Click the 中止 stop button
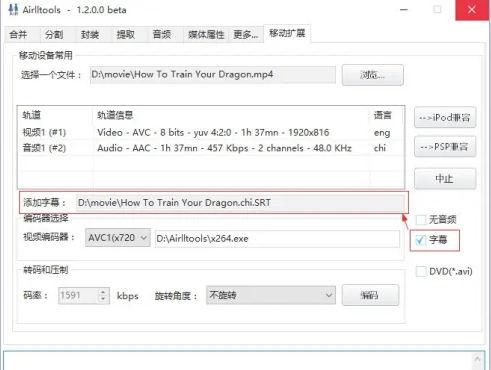Viewport: 491px width, 370px height. 445,179
